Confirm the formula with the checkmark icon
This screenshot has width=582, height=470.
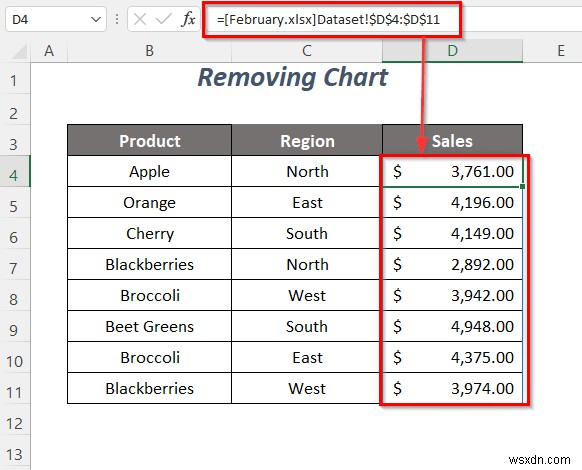point(164,19)
